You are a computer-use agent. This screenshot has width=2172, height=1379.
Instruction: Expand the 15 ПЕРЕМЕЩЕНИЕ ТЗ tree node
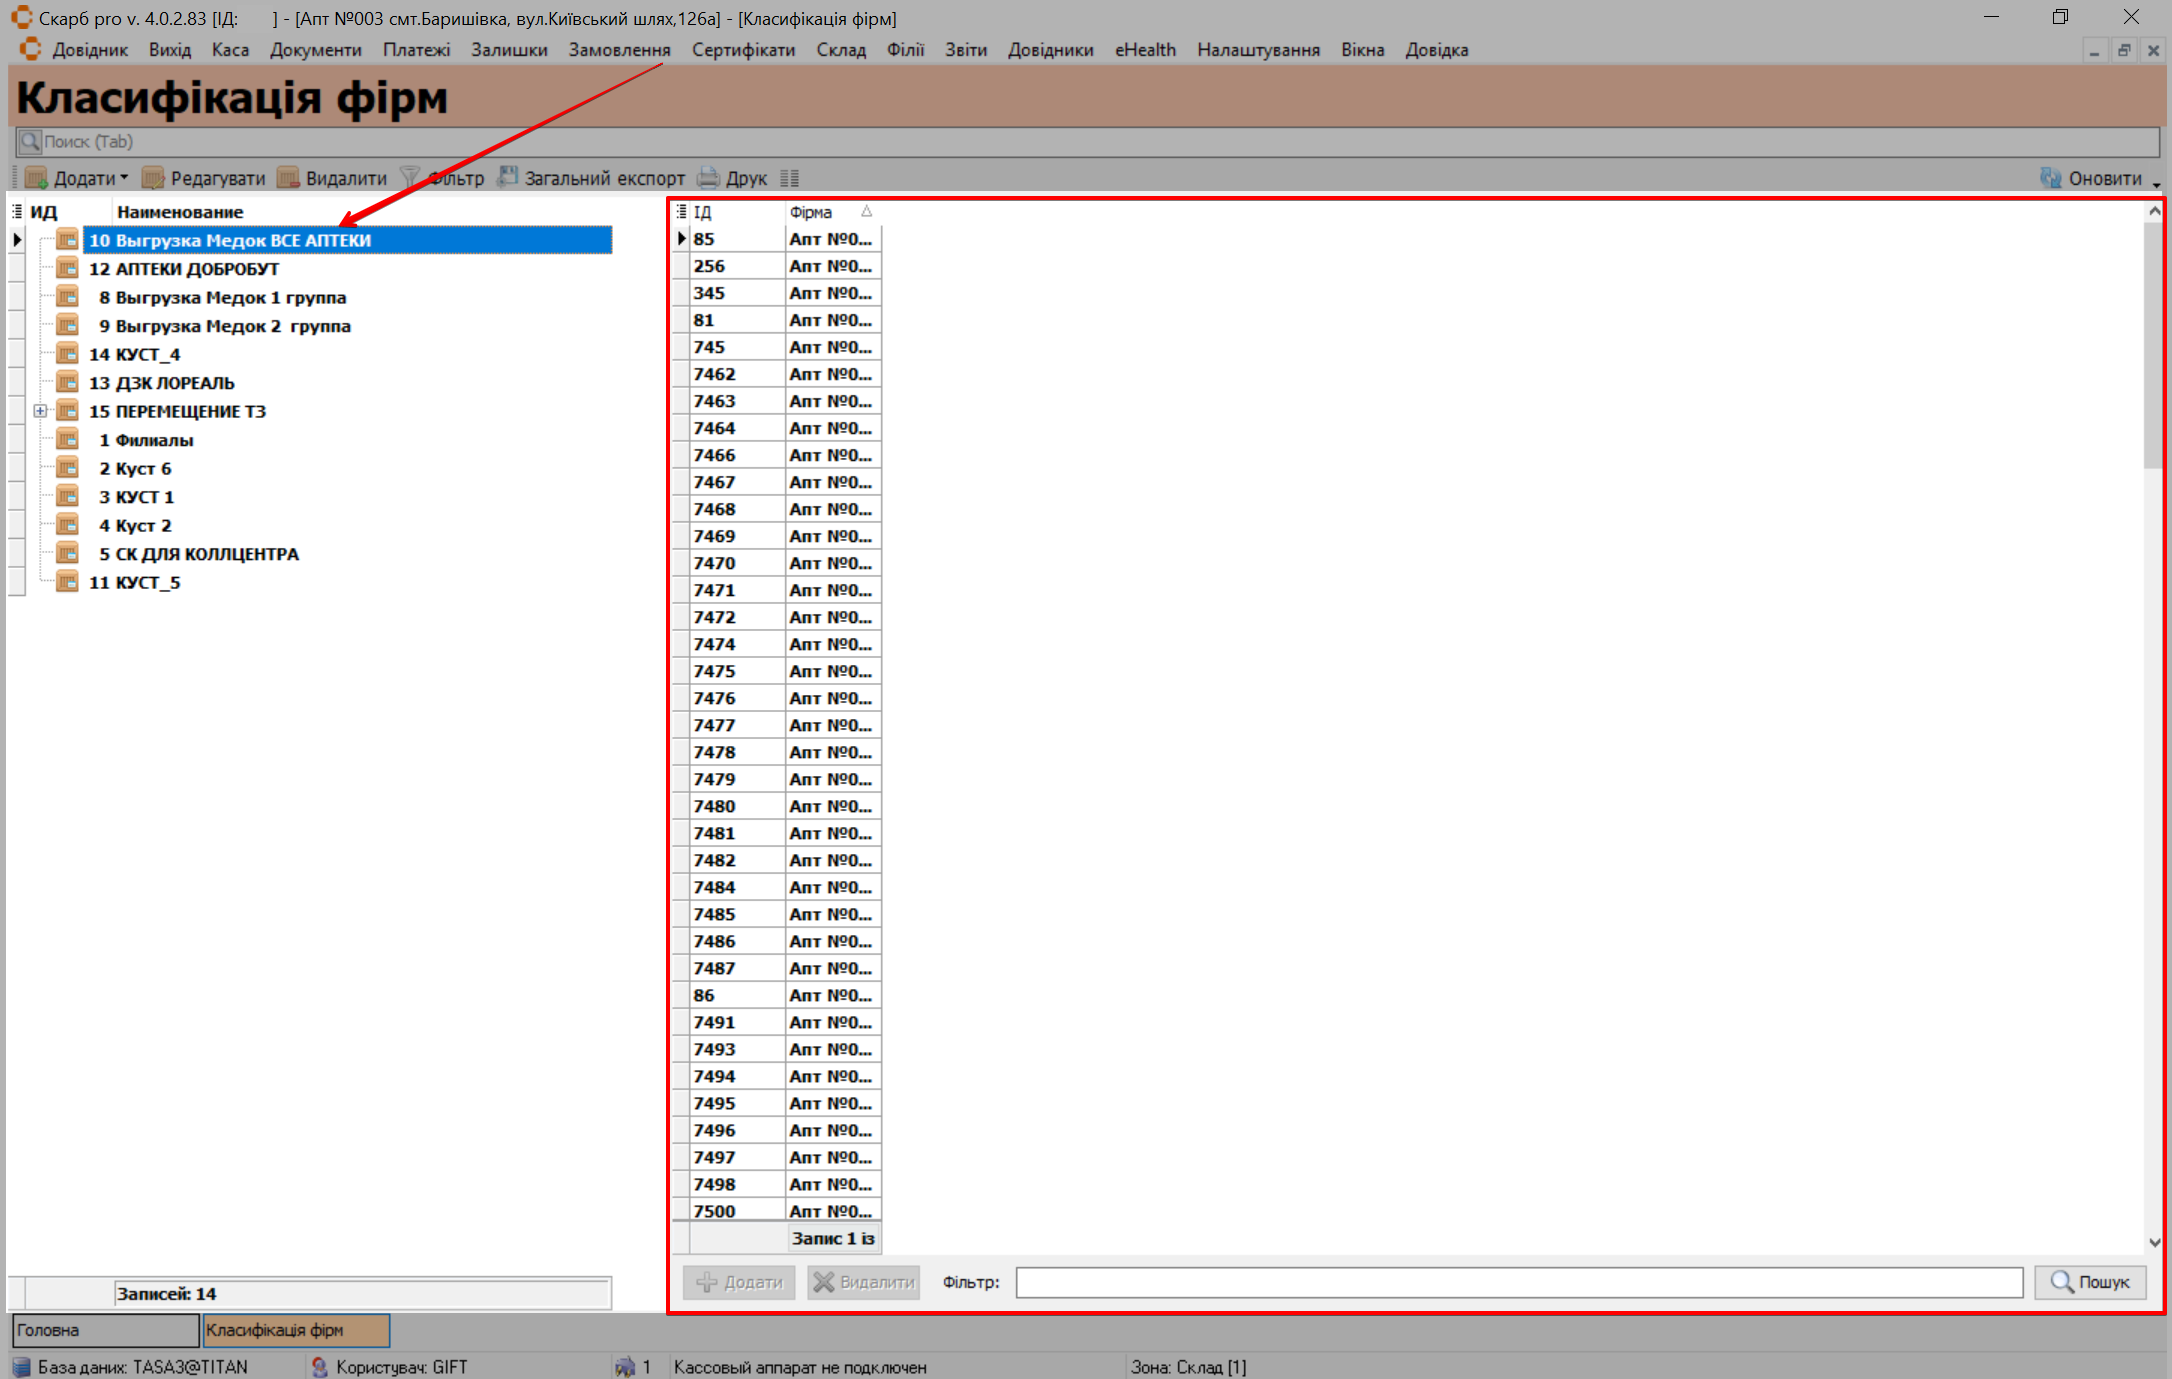pyautogui.click(x=40, y=411)
